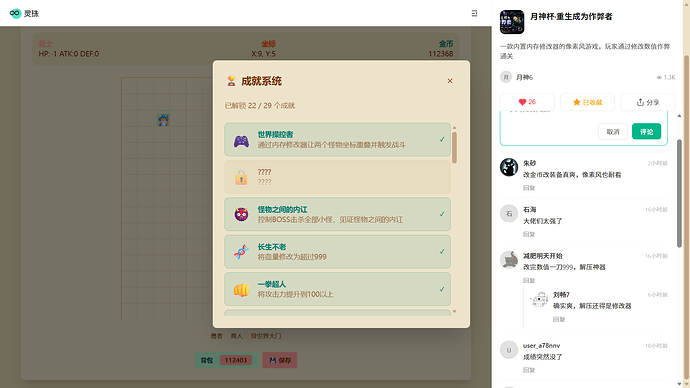Viewport: 690px width, 388px height.
Task: Click the lock icon of the ???? achievement
Action: [241, 177]
